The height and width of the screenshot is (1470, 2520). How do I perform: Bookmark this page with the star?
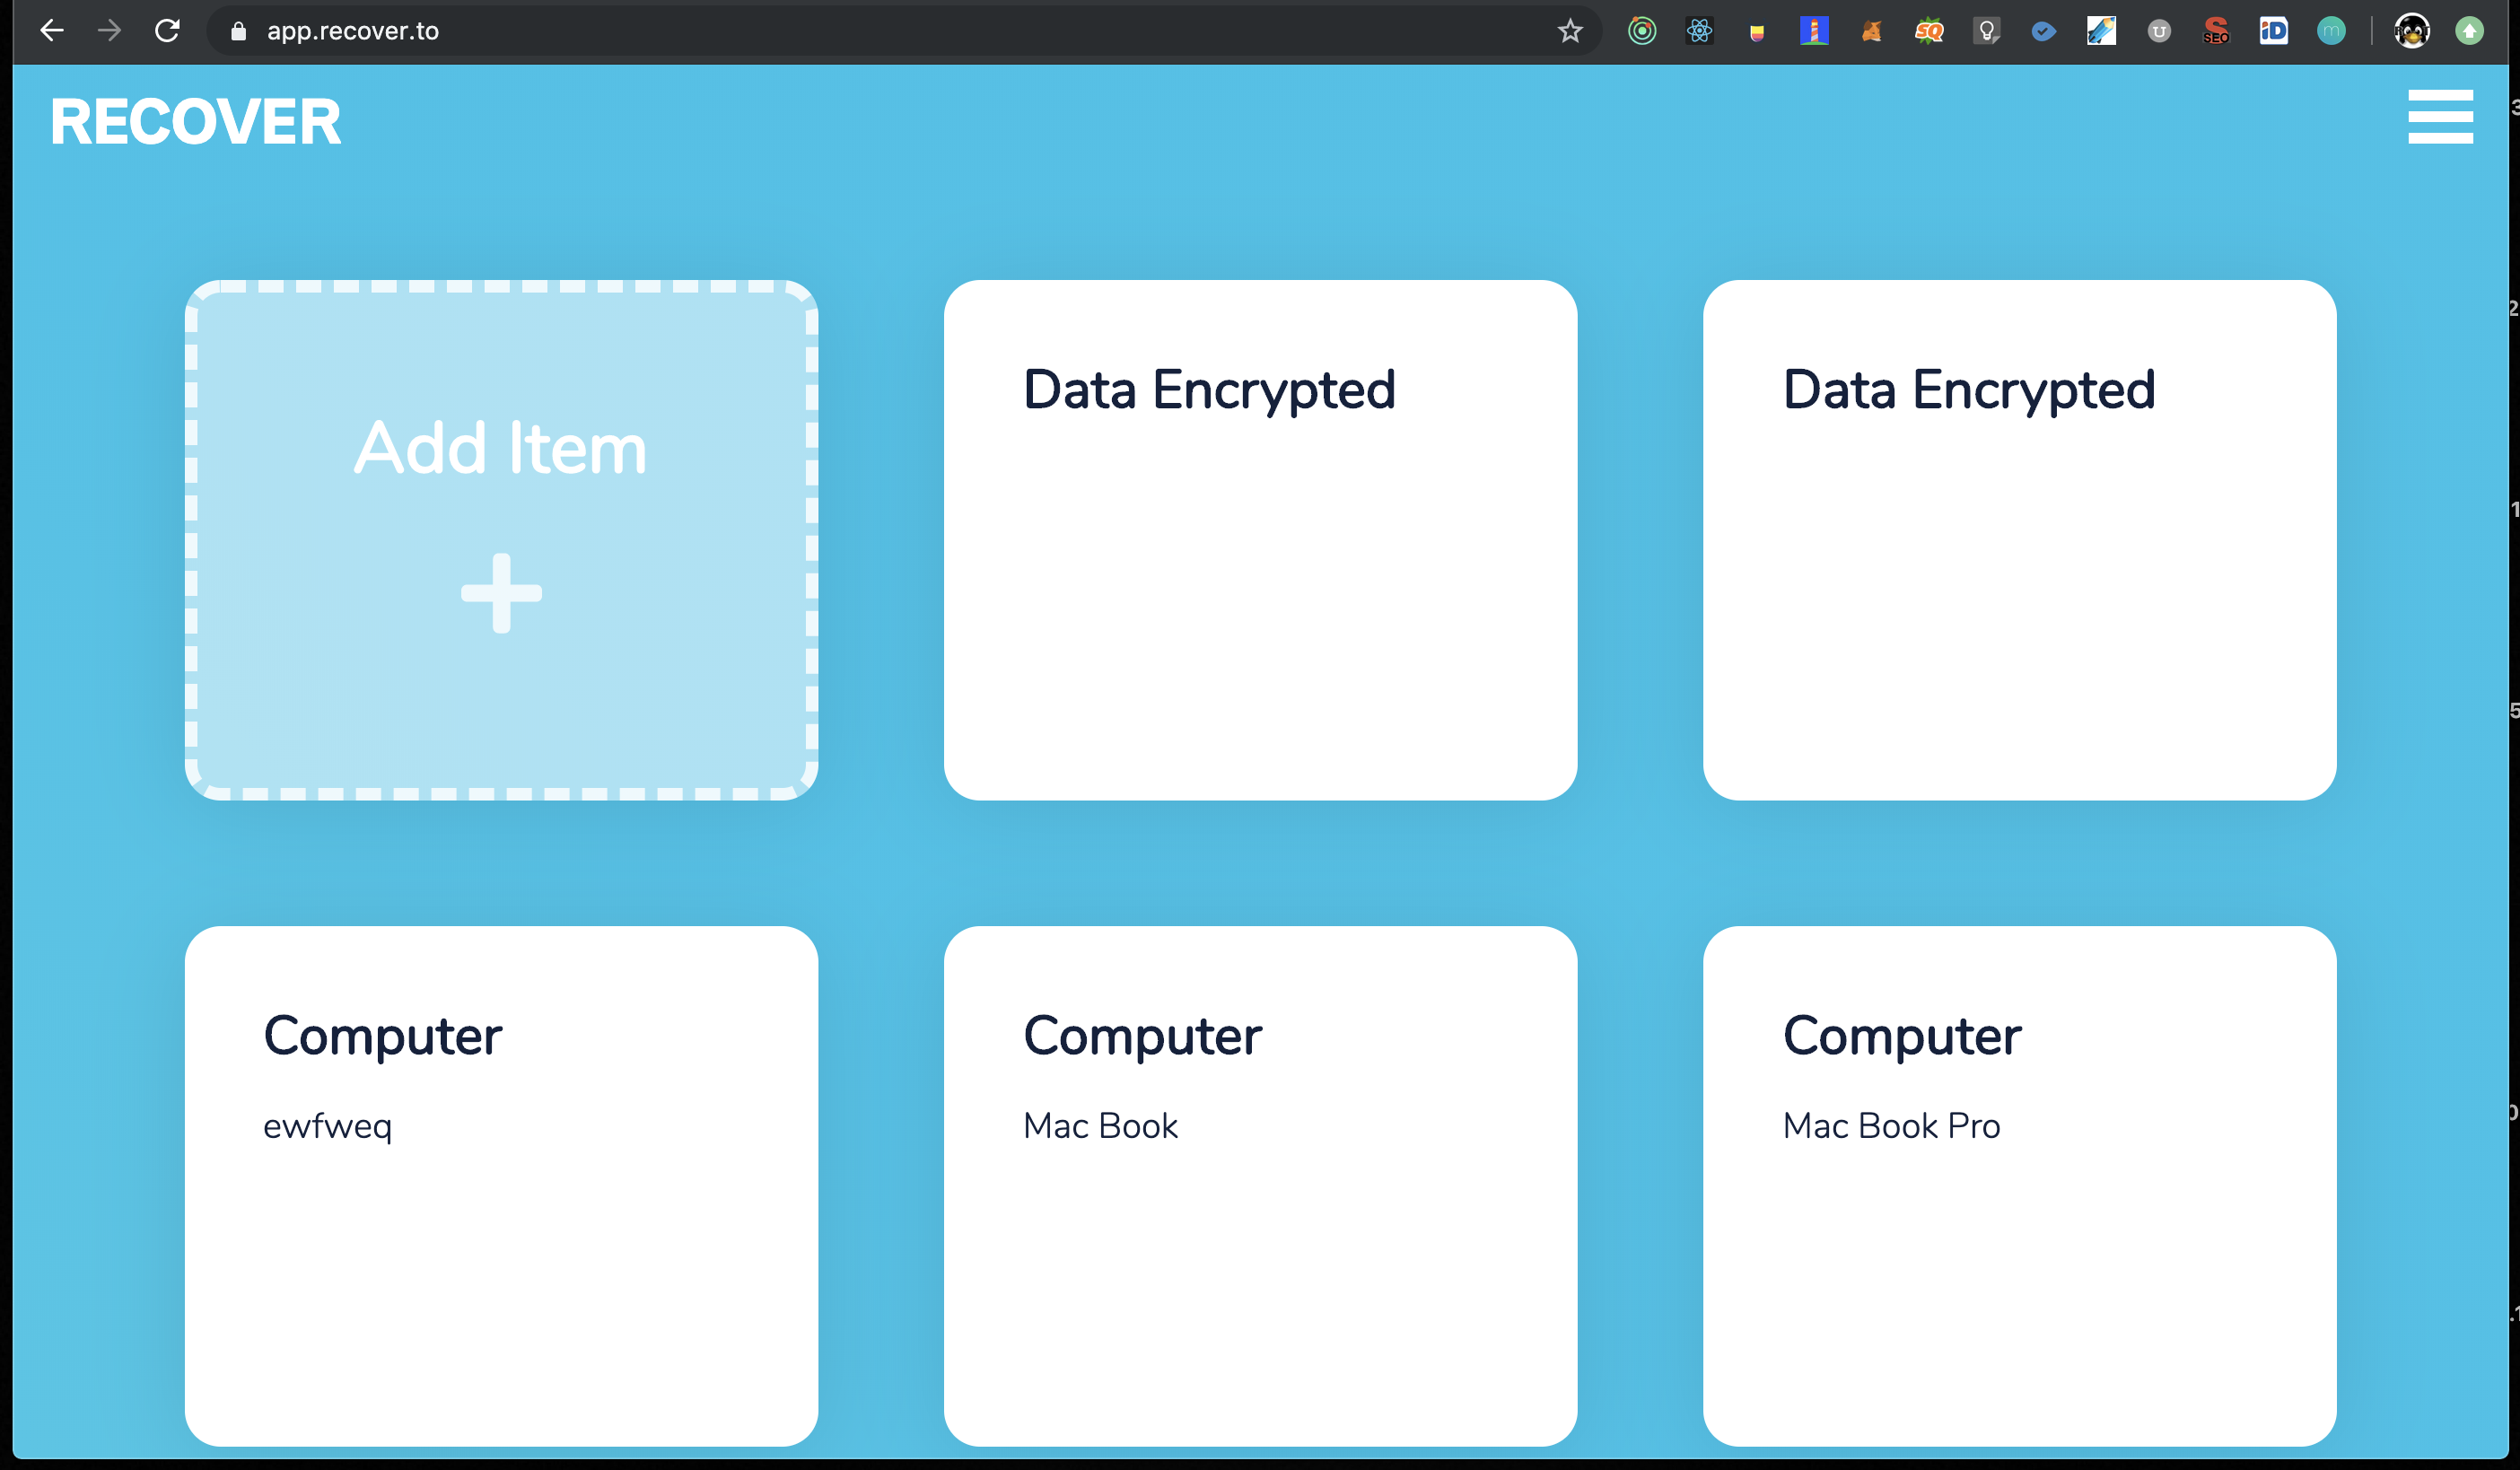tap(1569, 31)
